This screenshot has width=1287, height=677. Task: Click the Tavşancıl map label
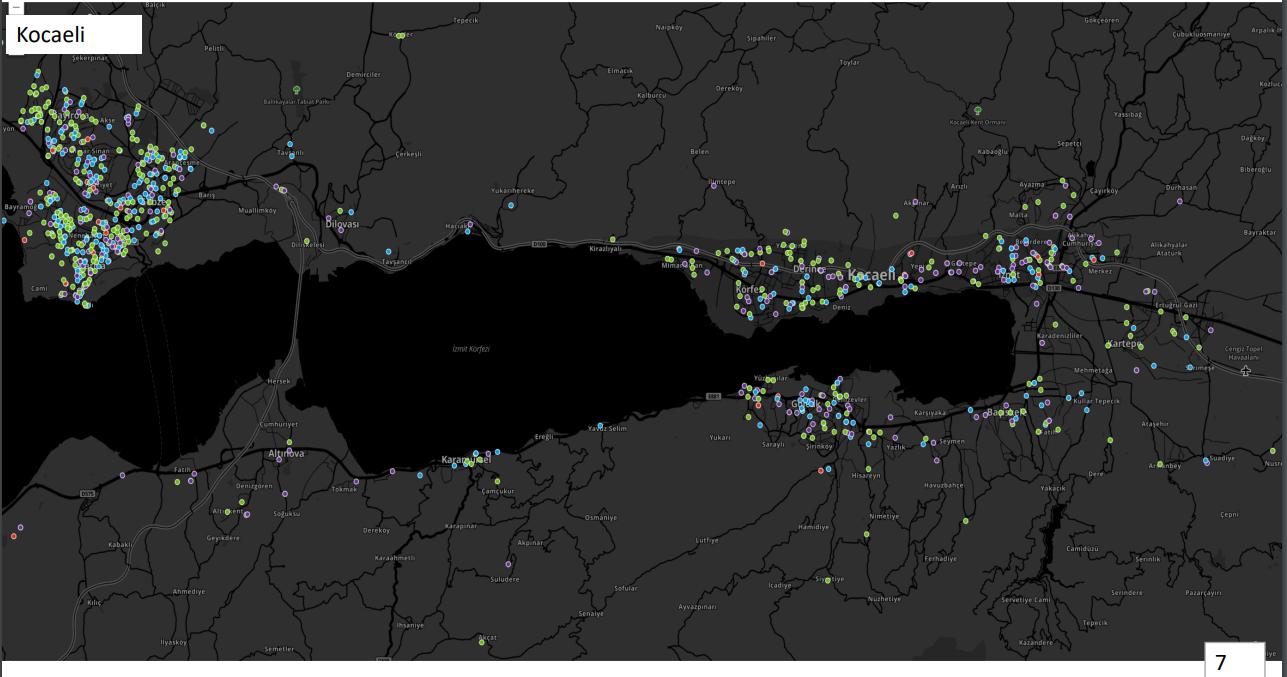(397, 261)
